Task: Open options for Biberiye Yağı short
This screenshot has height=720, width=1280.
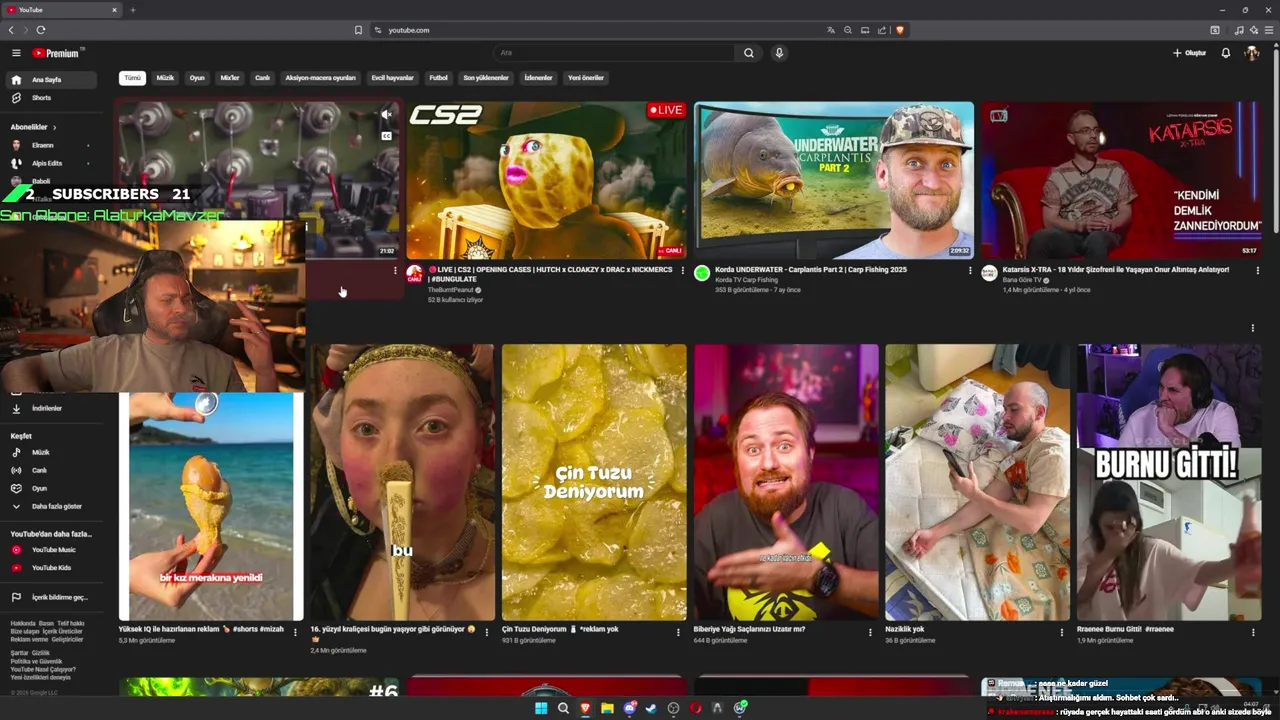Action: (870, 631)
